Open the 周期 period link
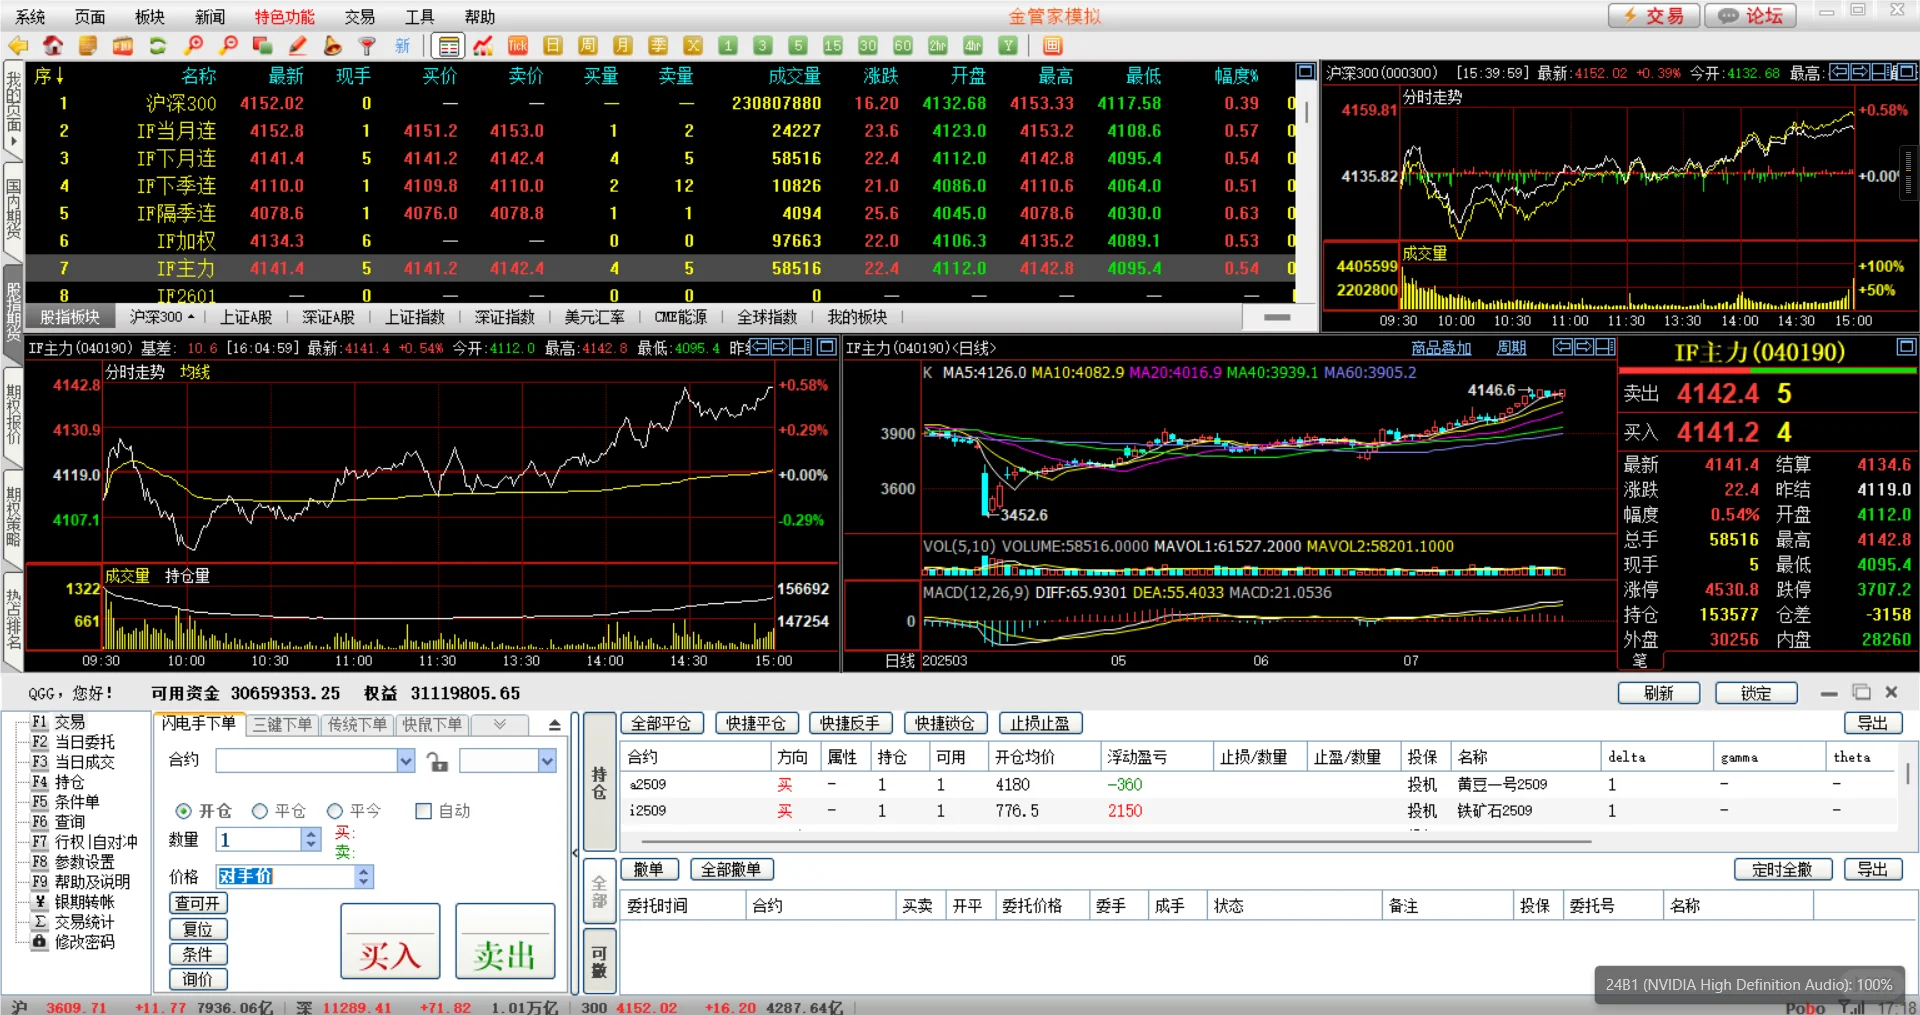 coord(1511,348)
